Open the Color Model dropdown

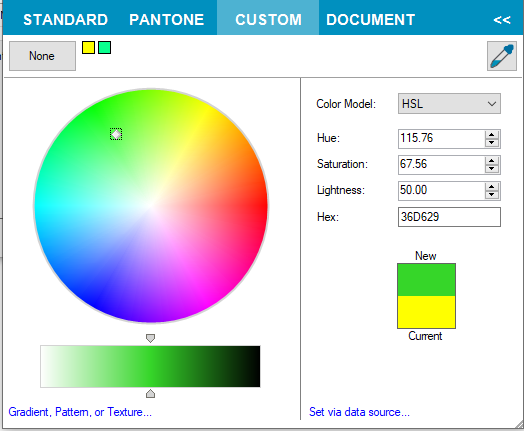click(449, 104)
